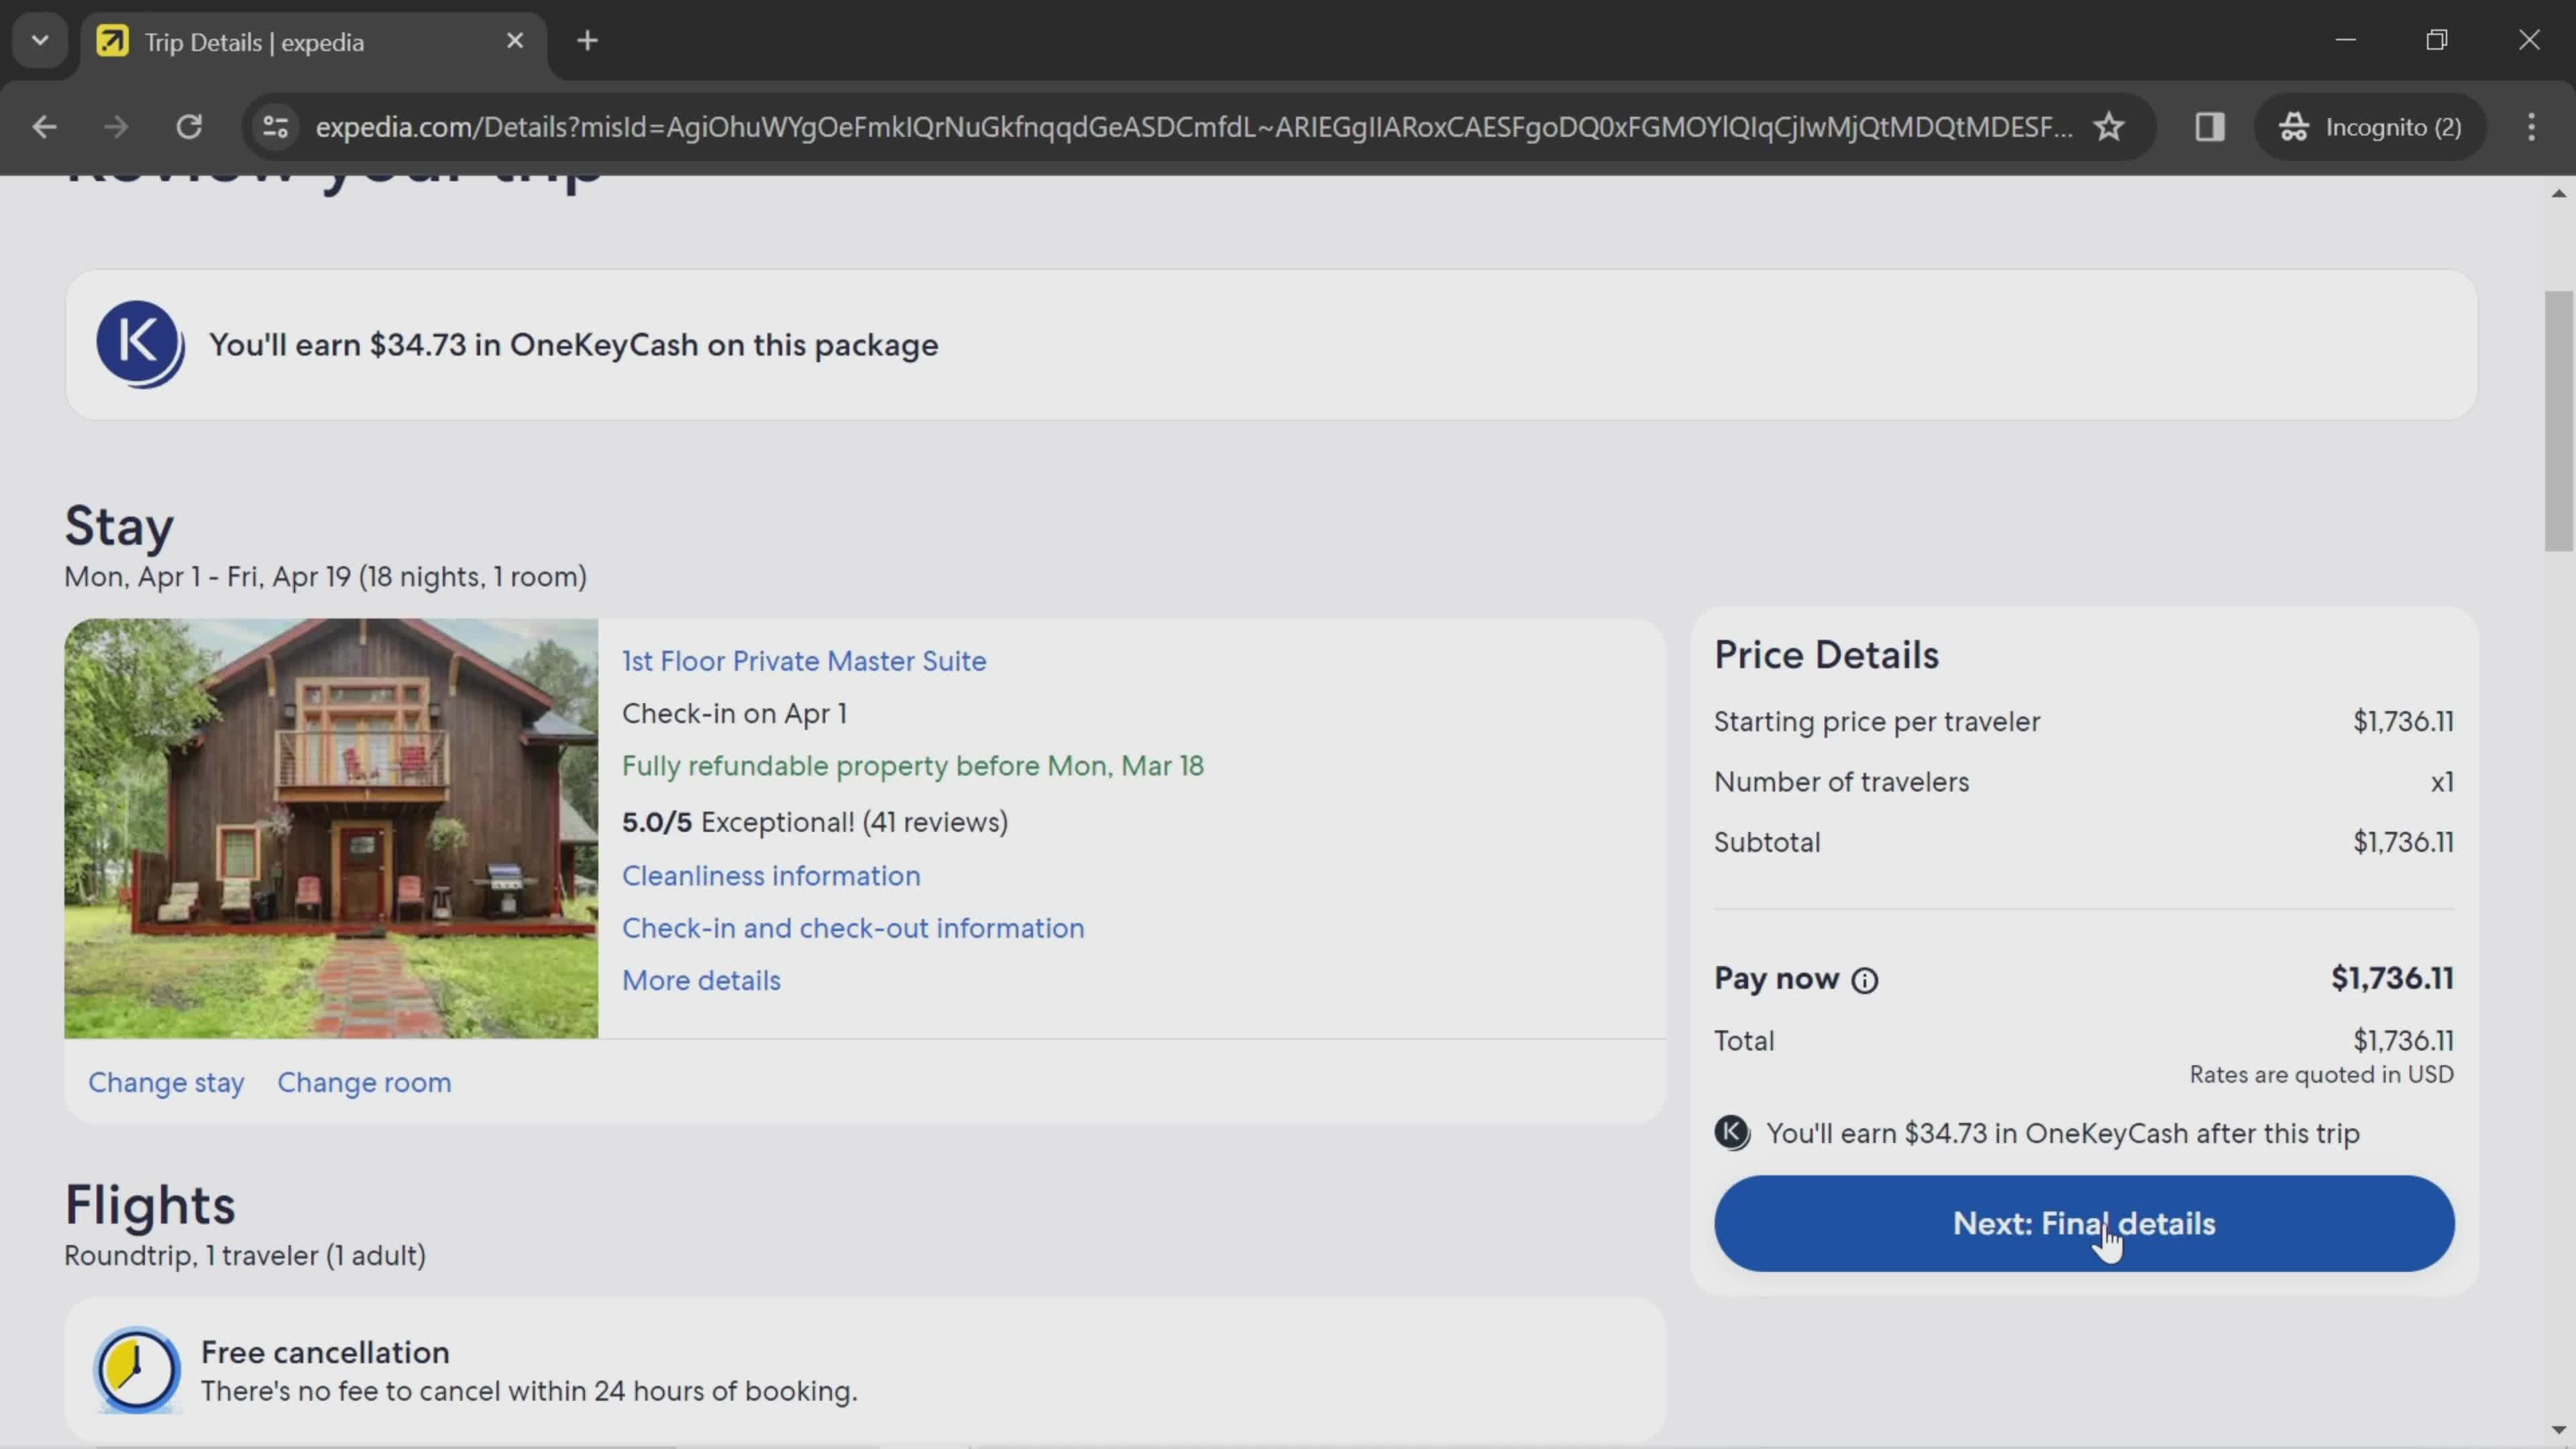Image resolution: width=2576 pixels, height=1449 pixels.
Task: Click the 'Total' row label in Price Details
Action: click(1744, 1041)
